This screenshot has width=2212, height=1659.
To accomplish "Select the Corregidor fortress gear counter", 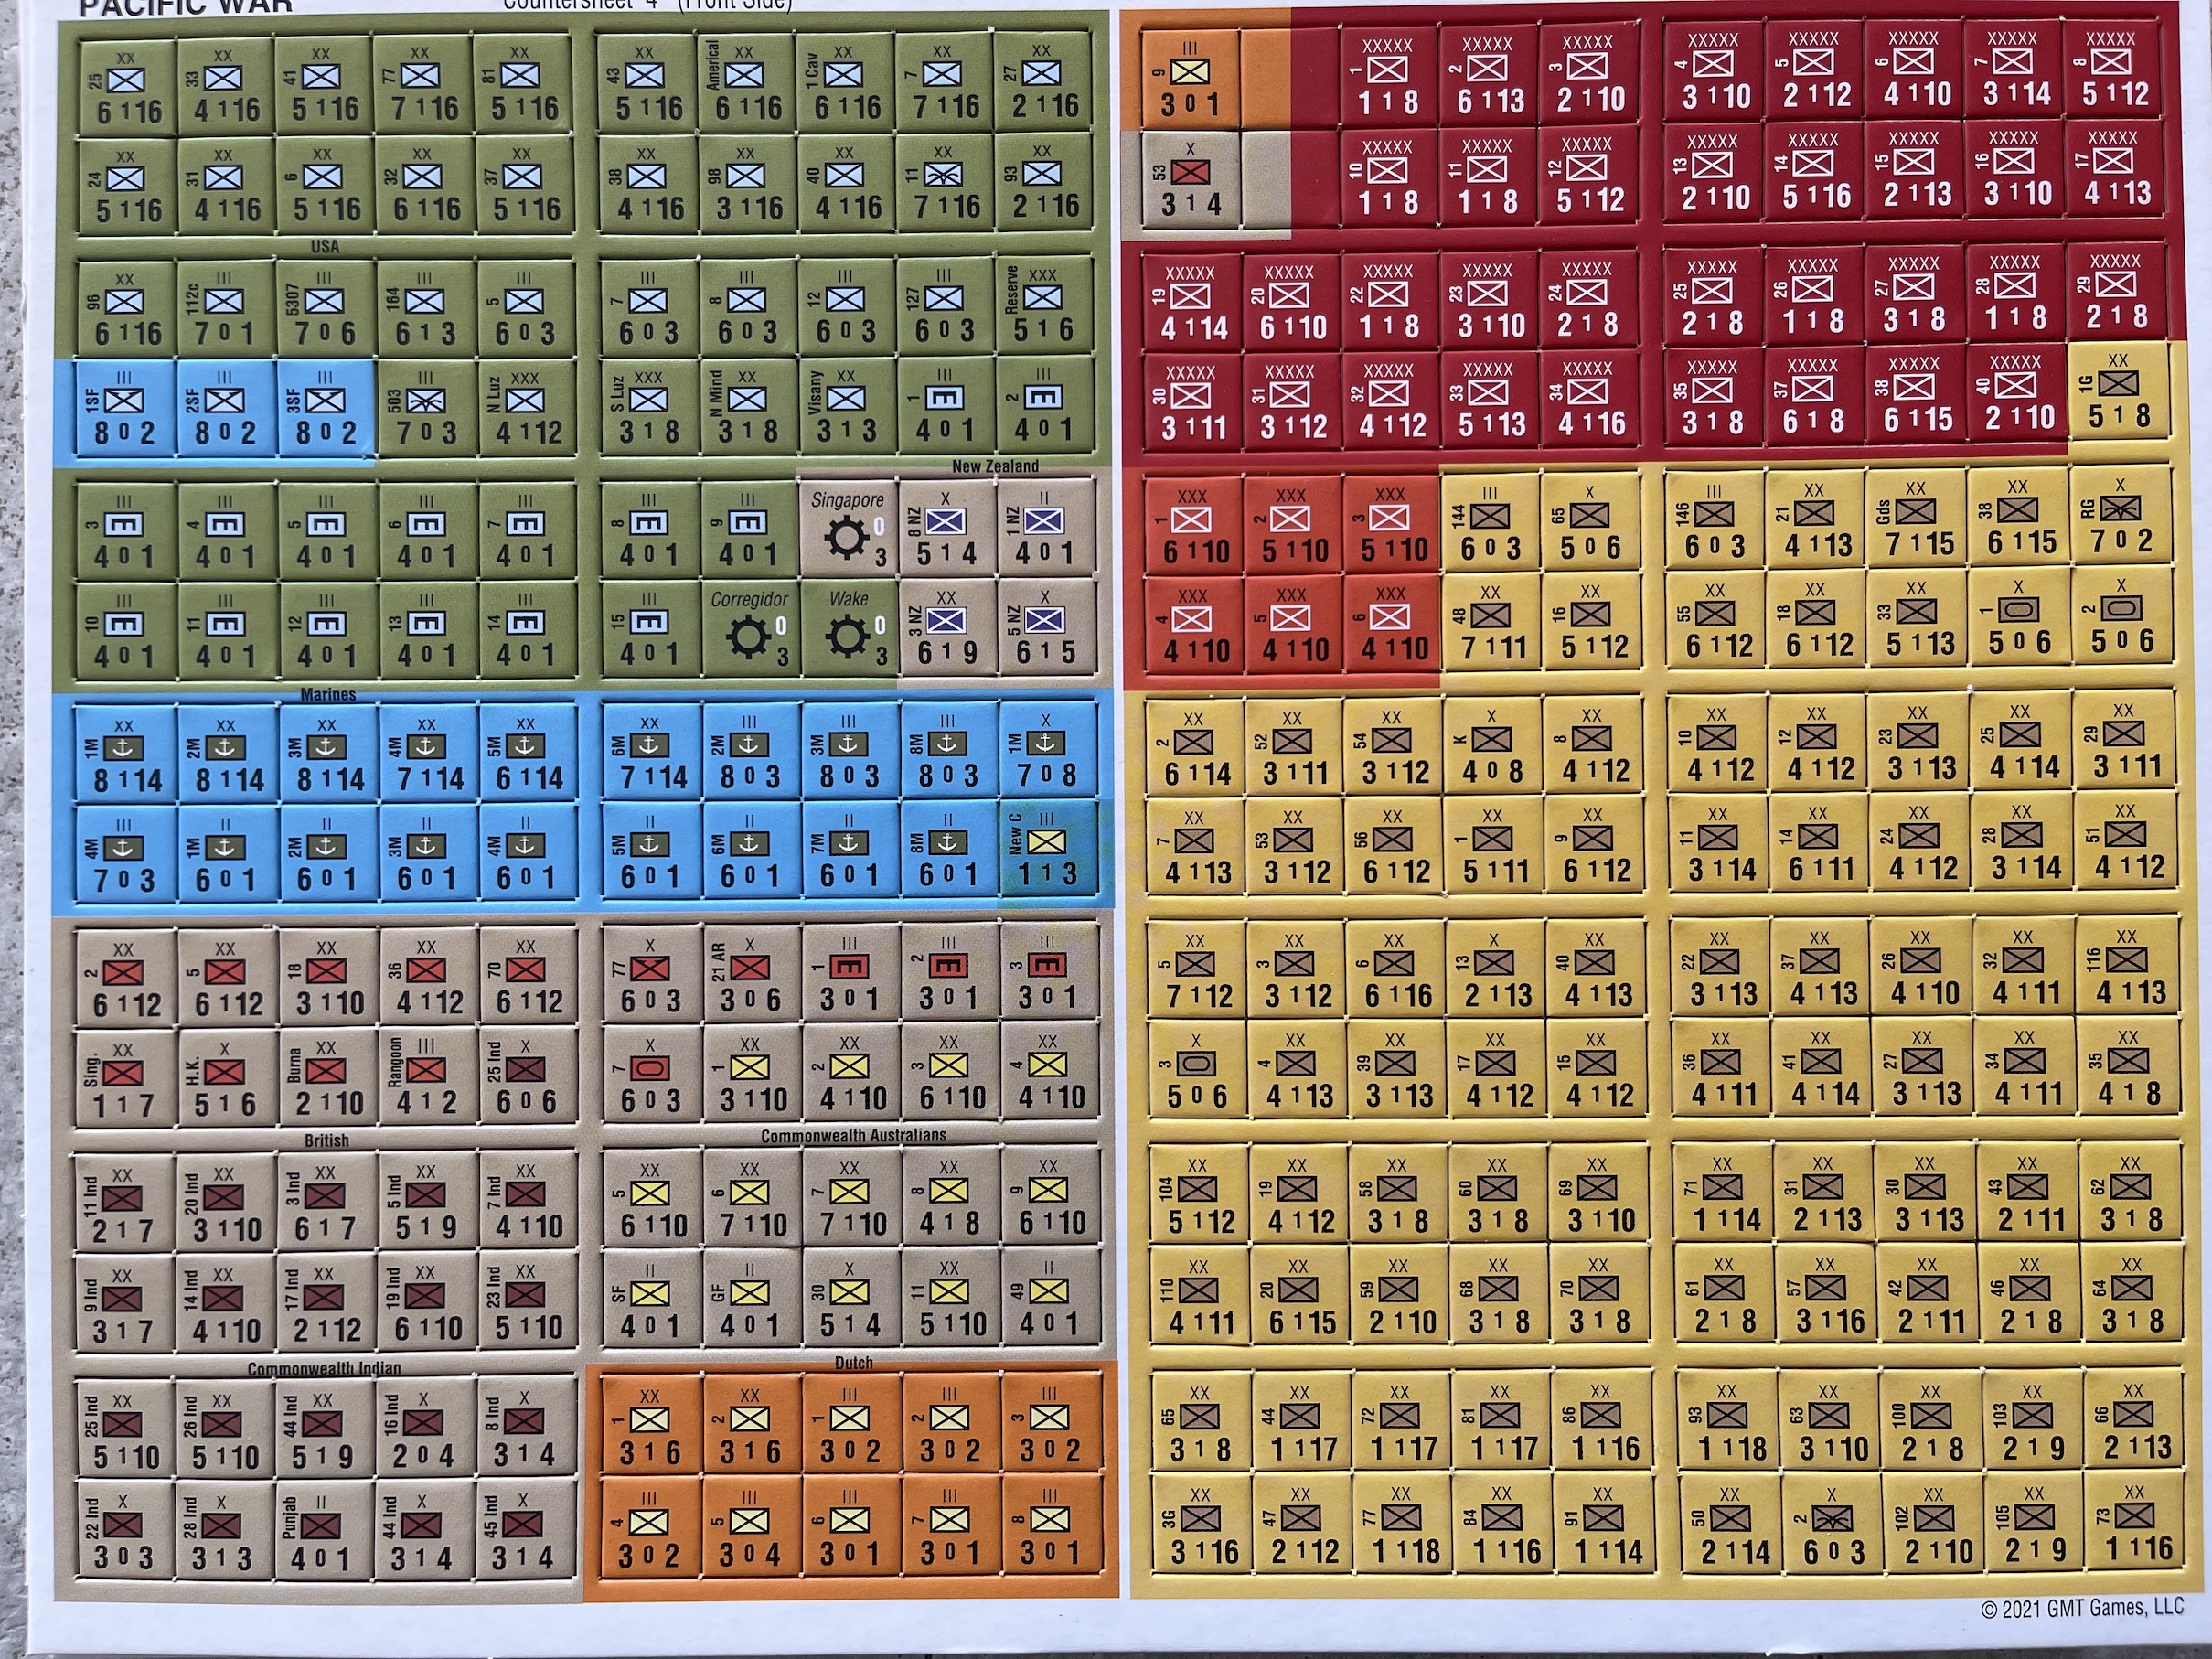I will [x=749, y=629].
